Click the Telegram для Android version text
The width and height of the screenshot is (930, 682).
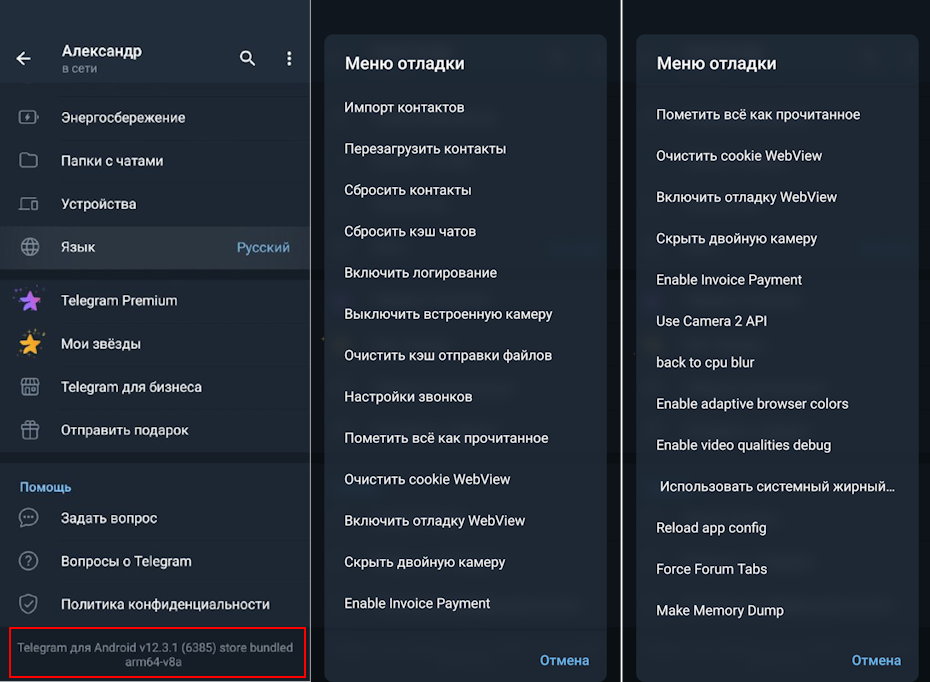click(155, 654)
